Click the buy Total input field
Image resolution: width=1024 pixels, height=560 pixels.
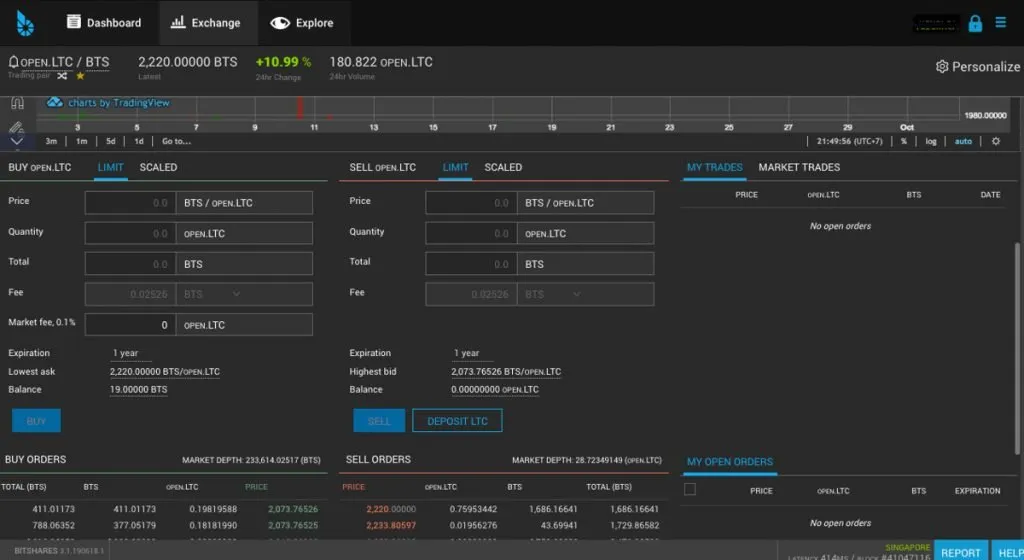(x=130, y=264)
